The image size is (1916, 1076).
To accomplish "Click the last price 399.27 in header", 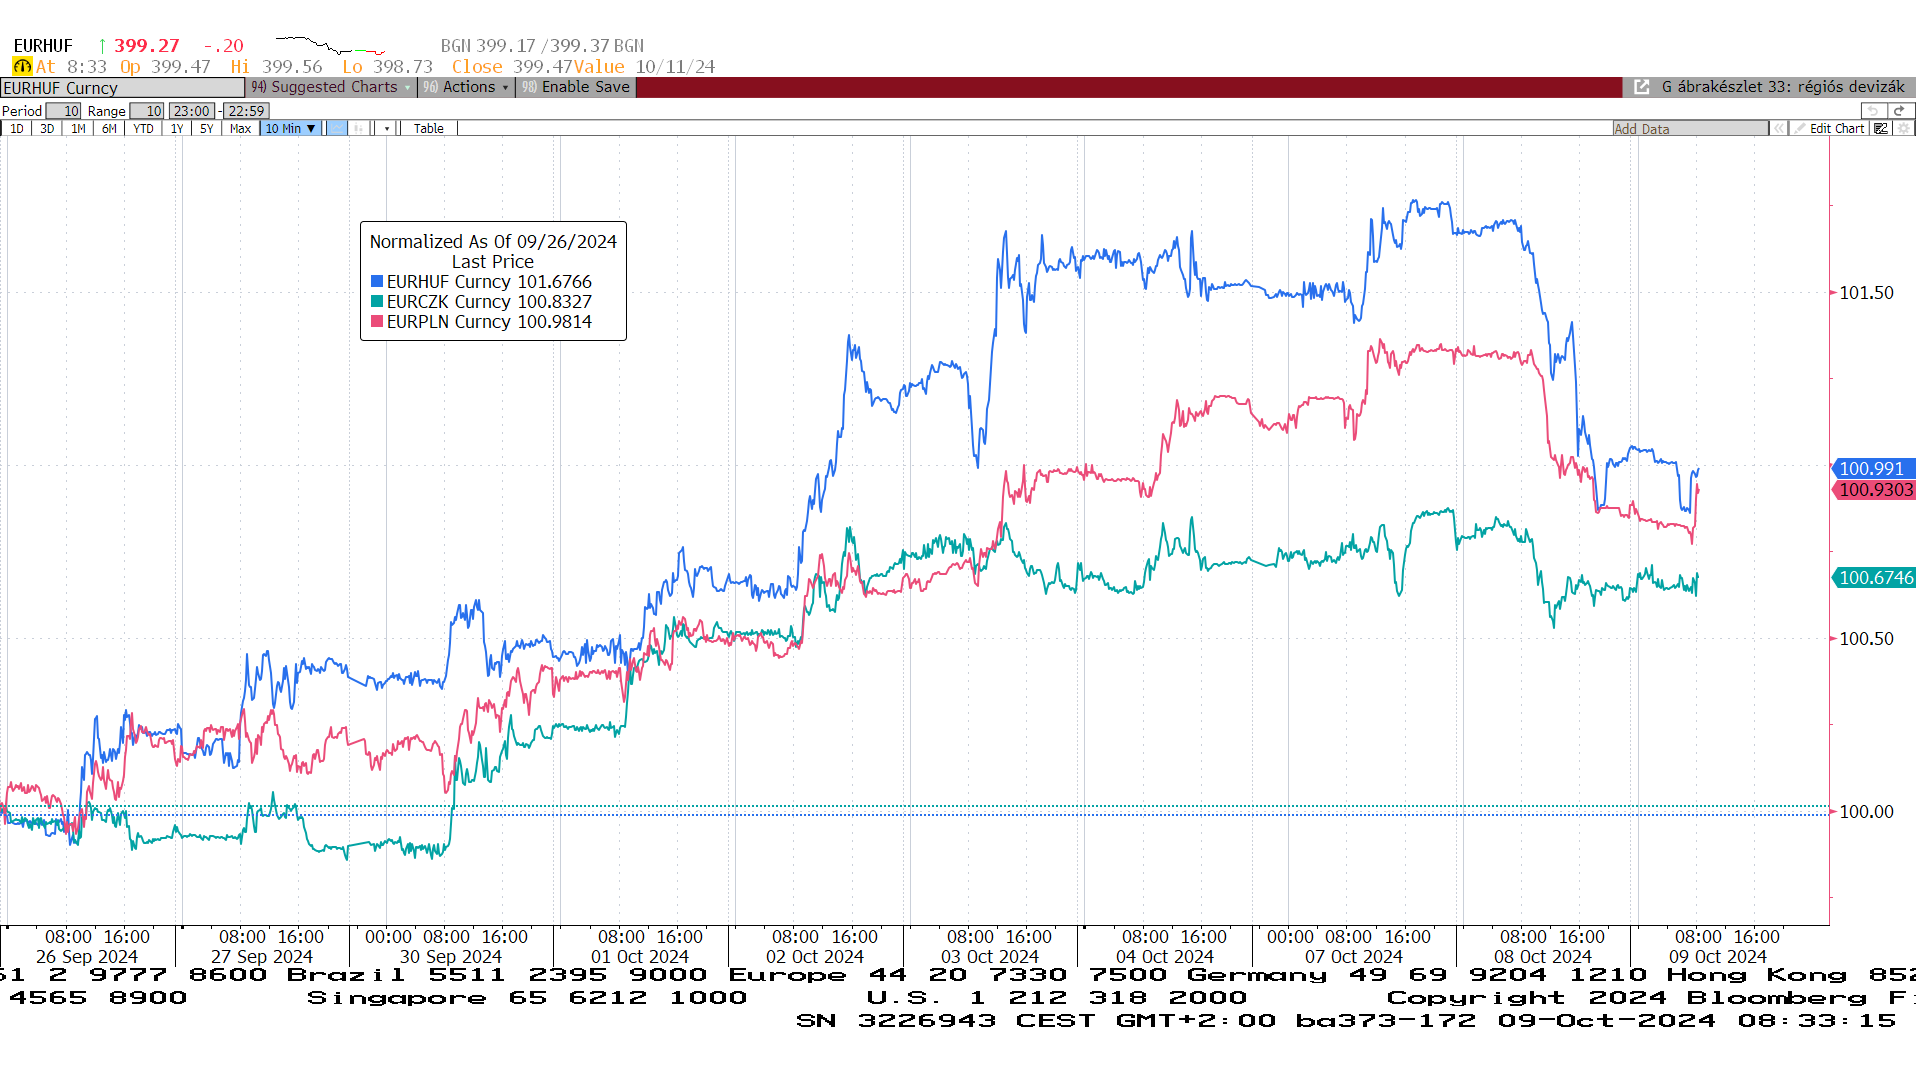I will (x=146, y=45).
